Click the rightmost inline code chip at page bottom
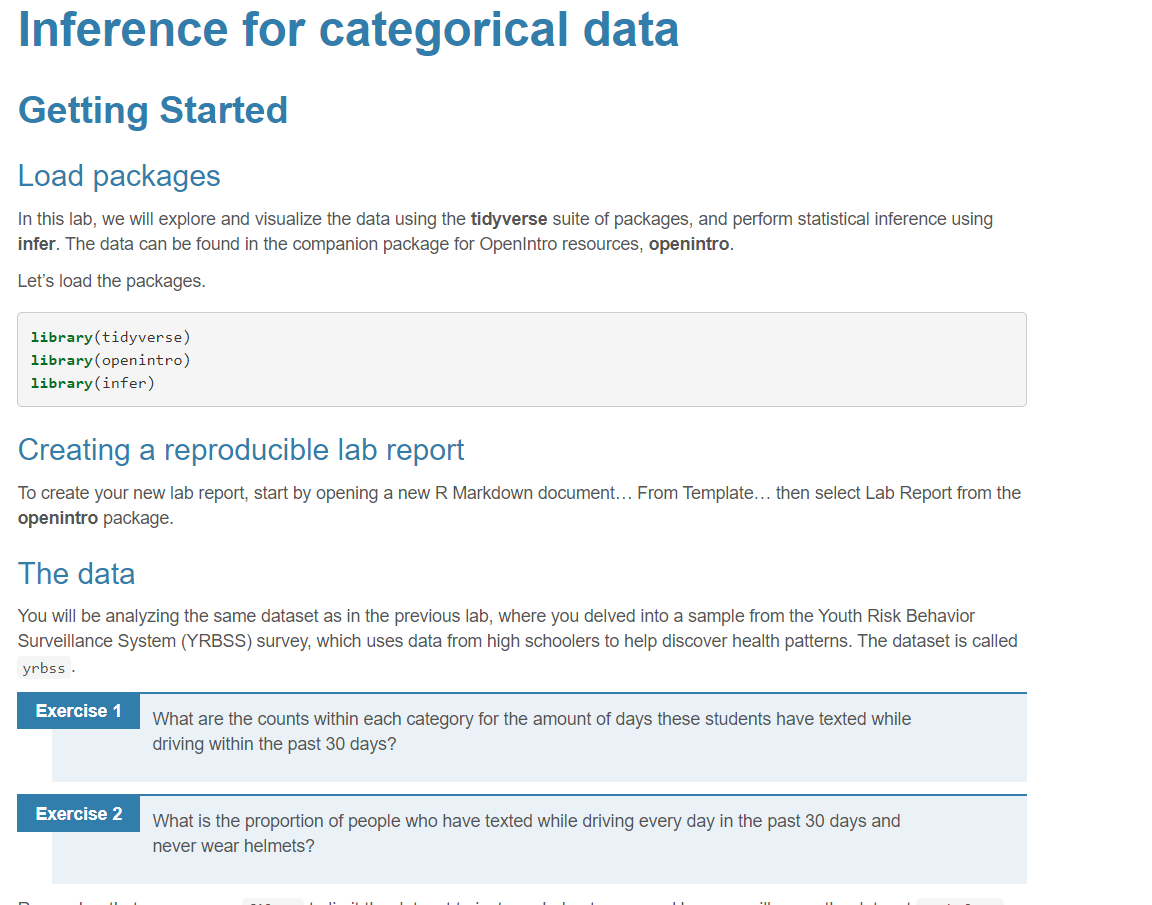The image size is (1152, 905). [960, 899]
